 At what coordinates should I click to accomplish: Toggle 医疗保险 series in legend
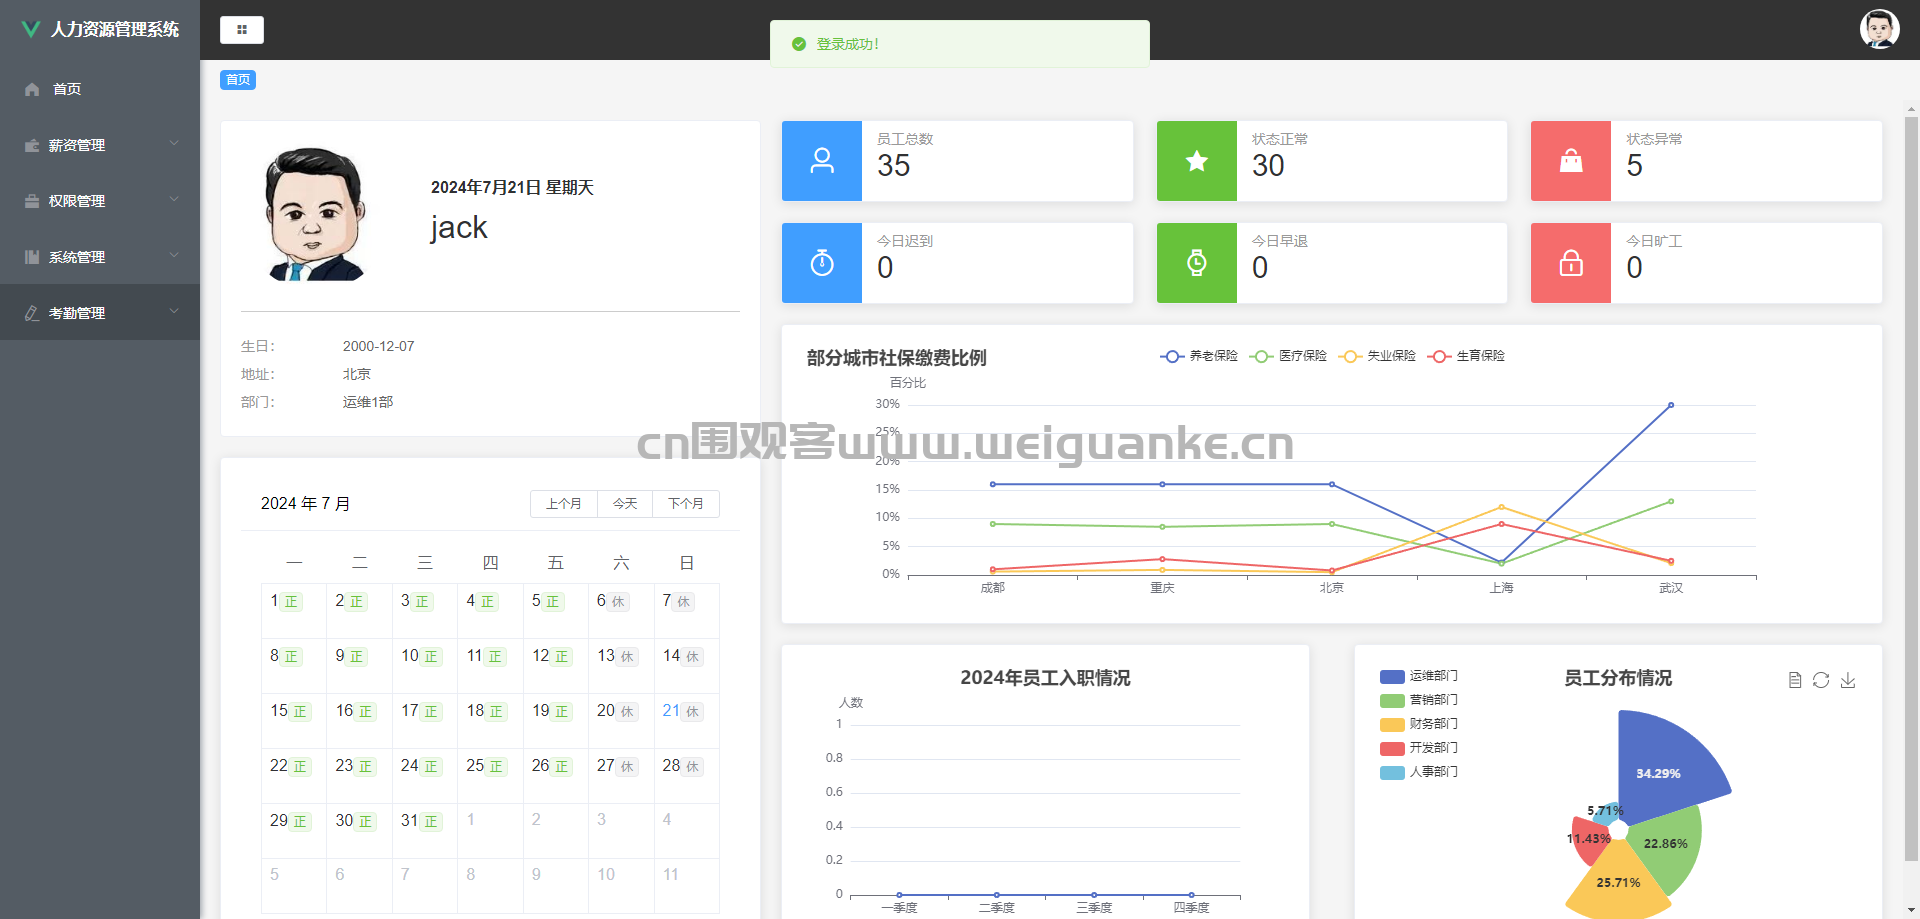pyautogui.click(x=1288, y=356)
